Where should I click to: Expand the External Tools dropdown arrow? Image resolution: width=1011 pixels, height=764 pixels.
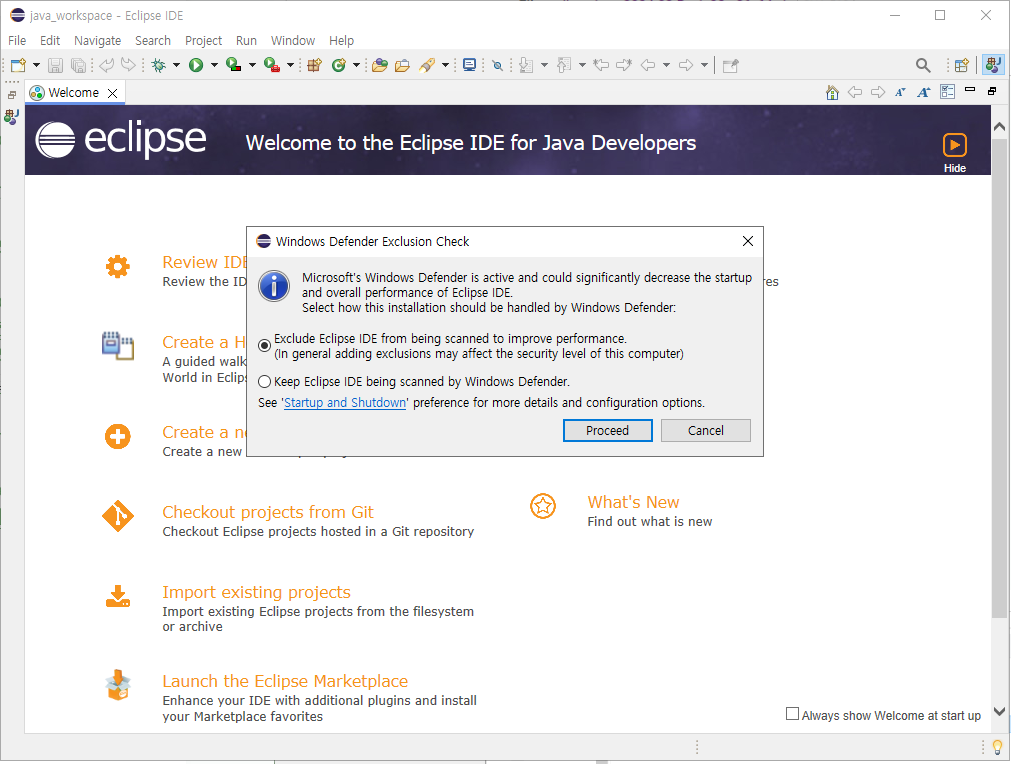tap(290, 65)
